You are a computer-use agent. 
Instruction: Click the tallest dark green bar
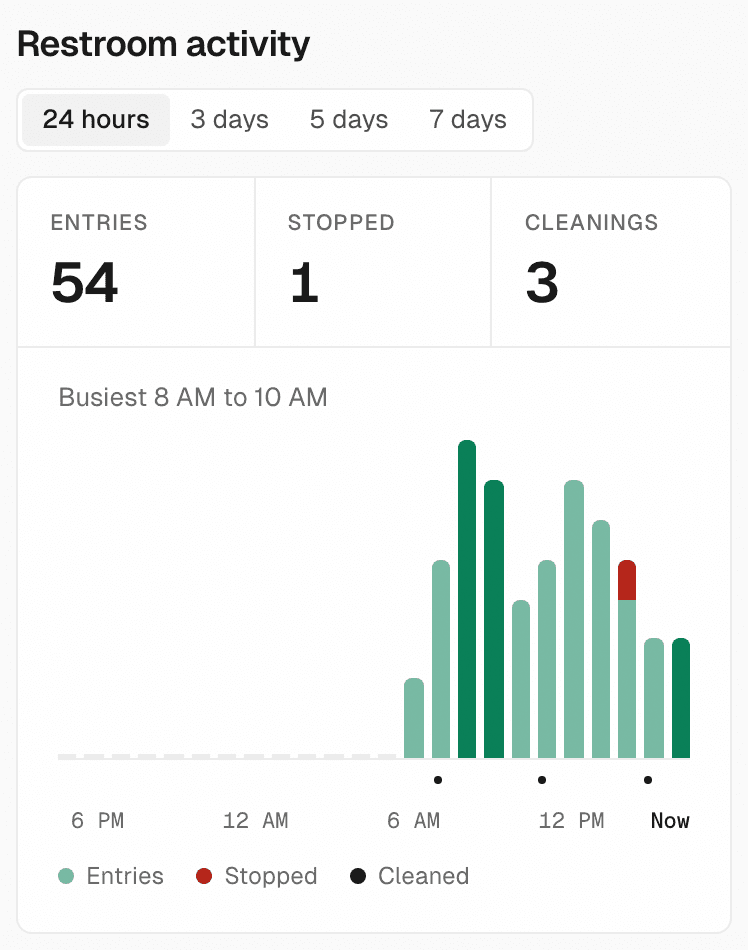pos(467,599)
